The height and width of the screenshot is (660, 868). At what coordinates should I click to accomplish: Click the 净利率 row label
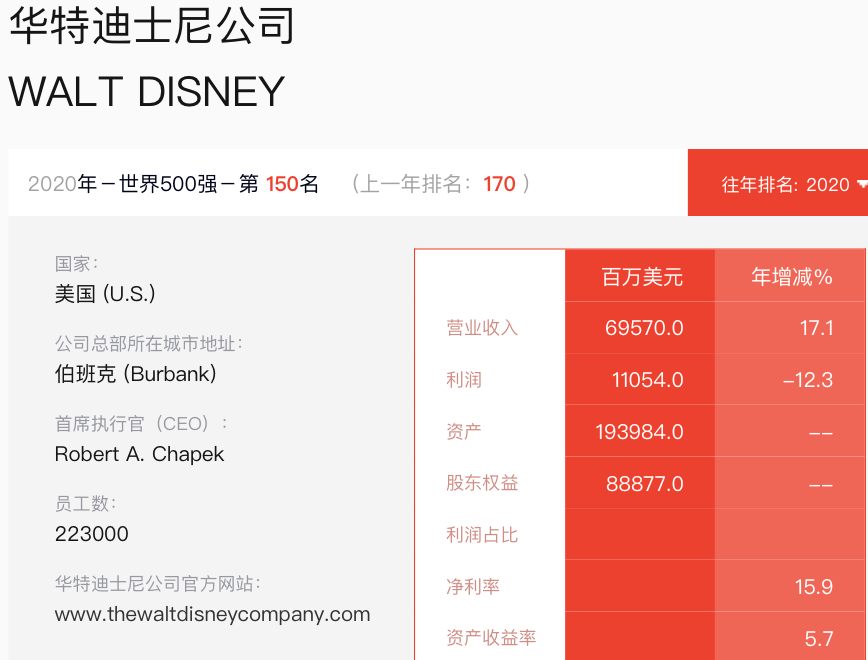tap(473, 586)
